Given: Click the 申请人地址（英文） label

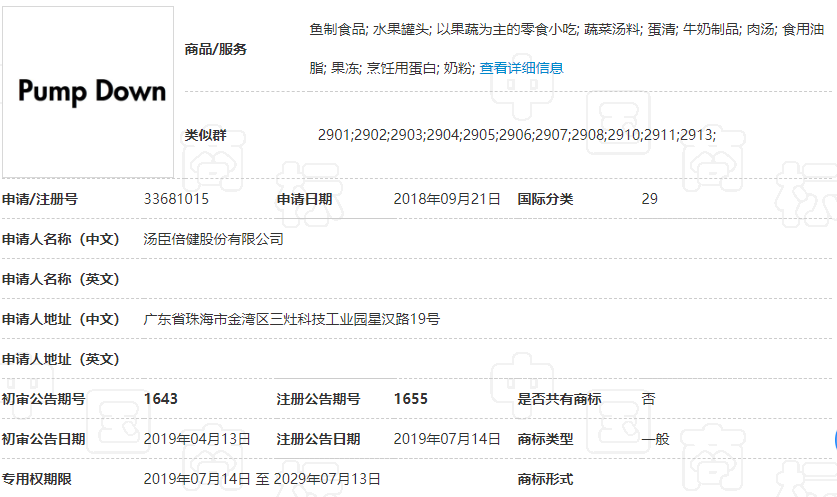Looking at the screenshot, I should coord(61,359).
